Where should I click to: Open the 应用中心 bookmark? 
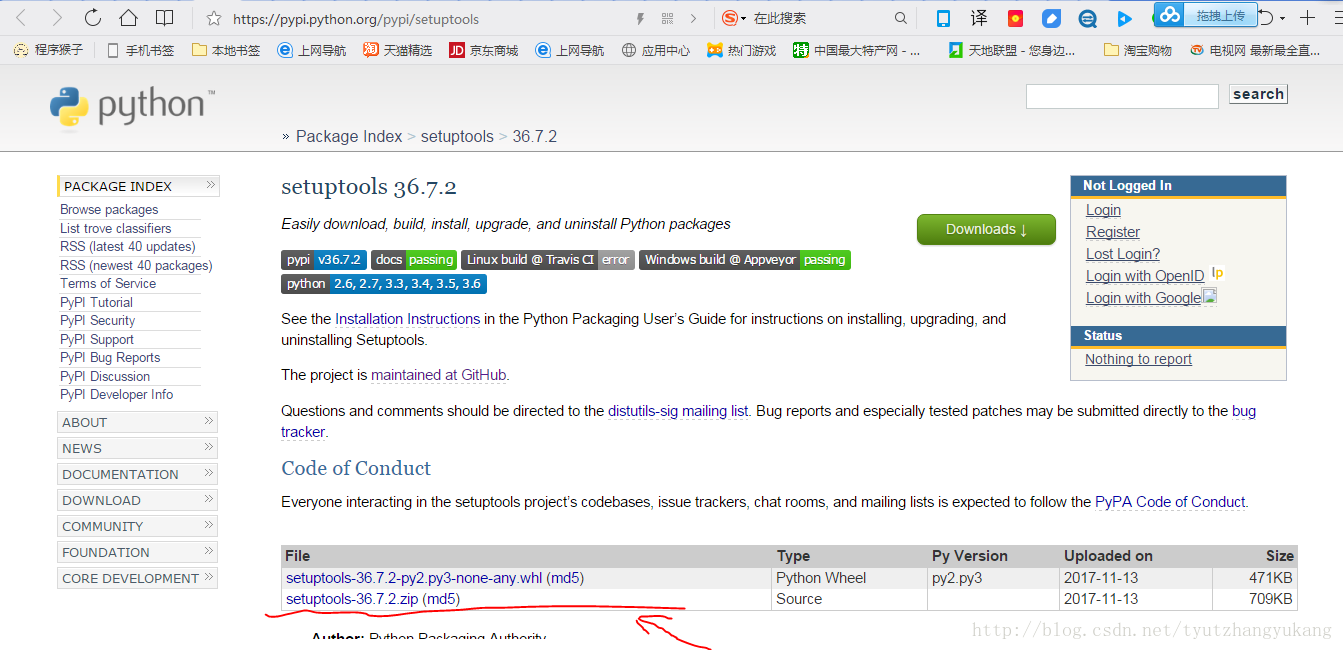point(656,50)
